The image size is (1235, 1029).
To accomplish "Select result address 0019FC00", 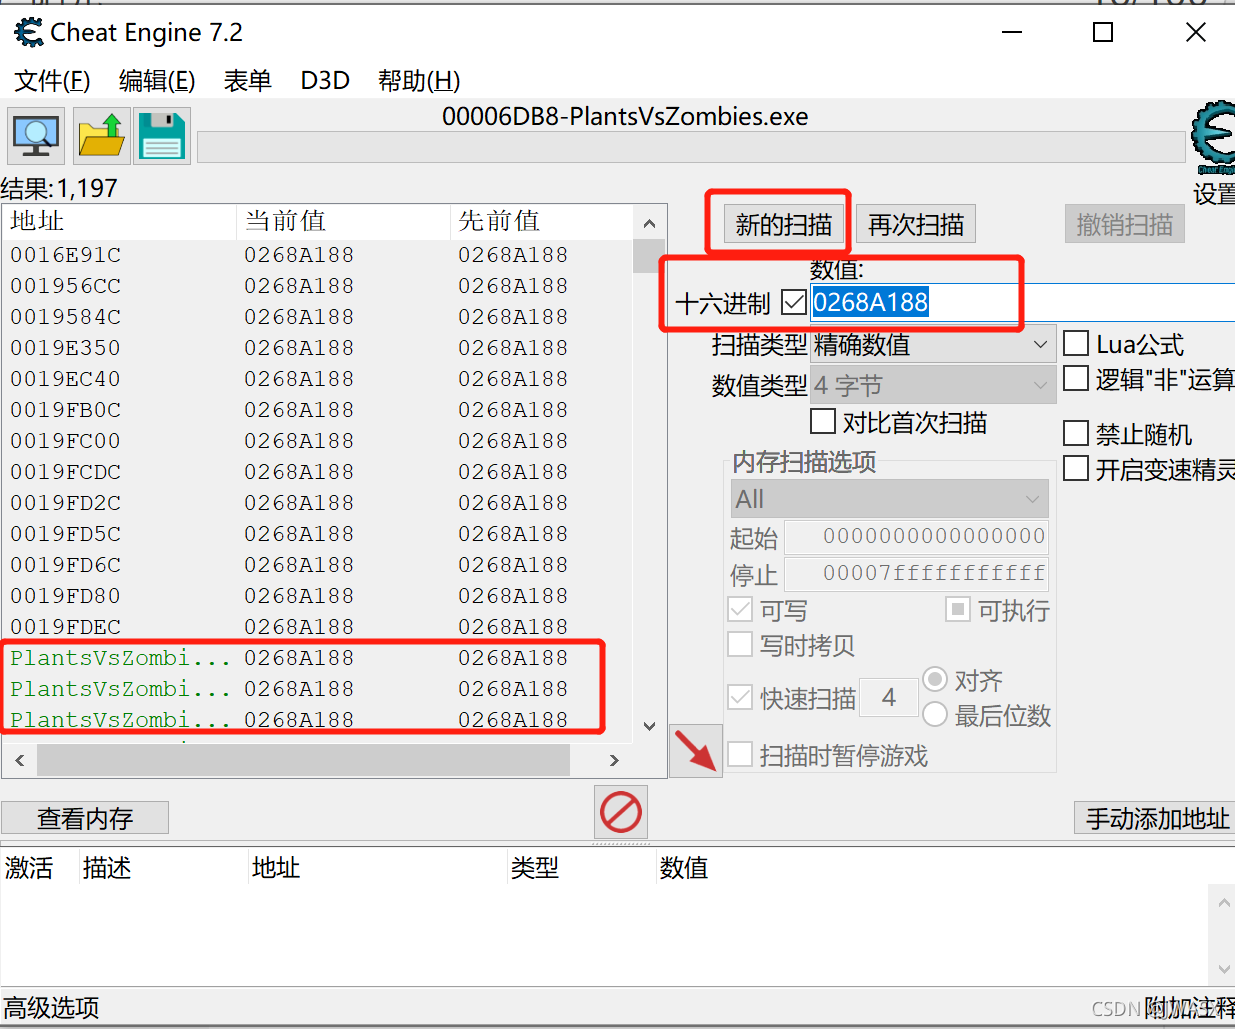I will [x=66, y=441].
